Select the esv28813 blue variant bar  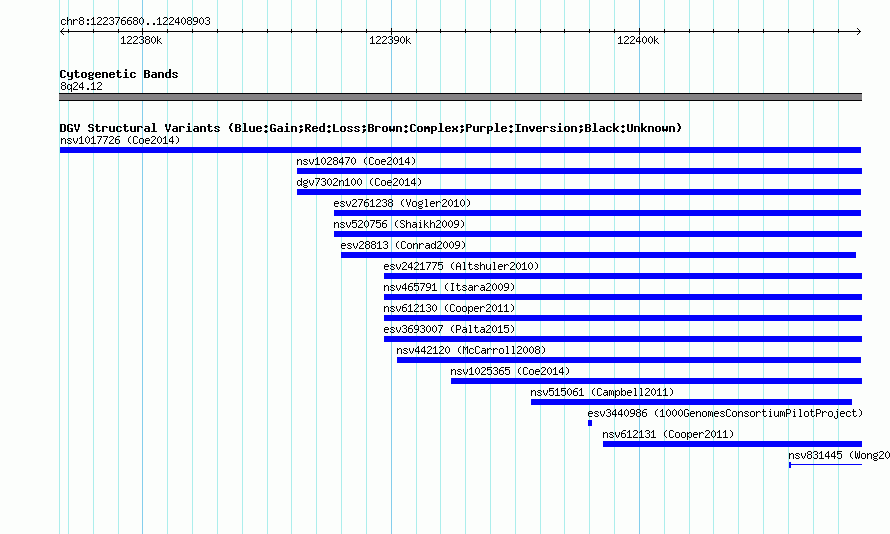tap(598, 255)
